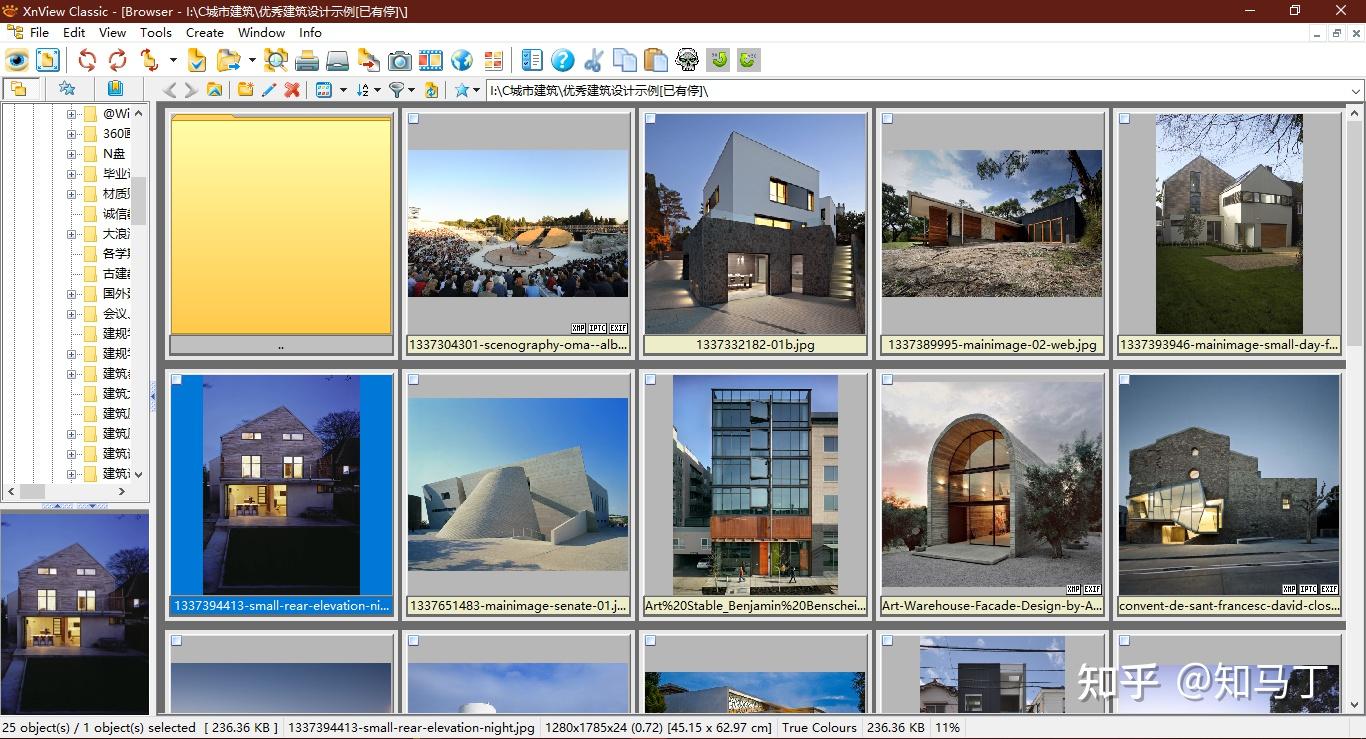1366x739 pixels.
Task: Click the Cut scissors icon
Action: 594,60
